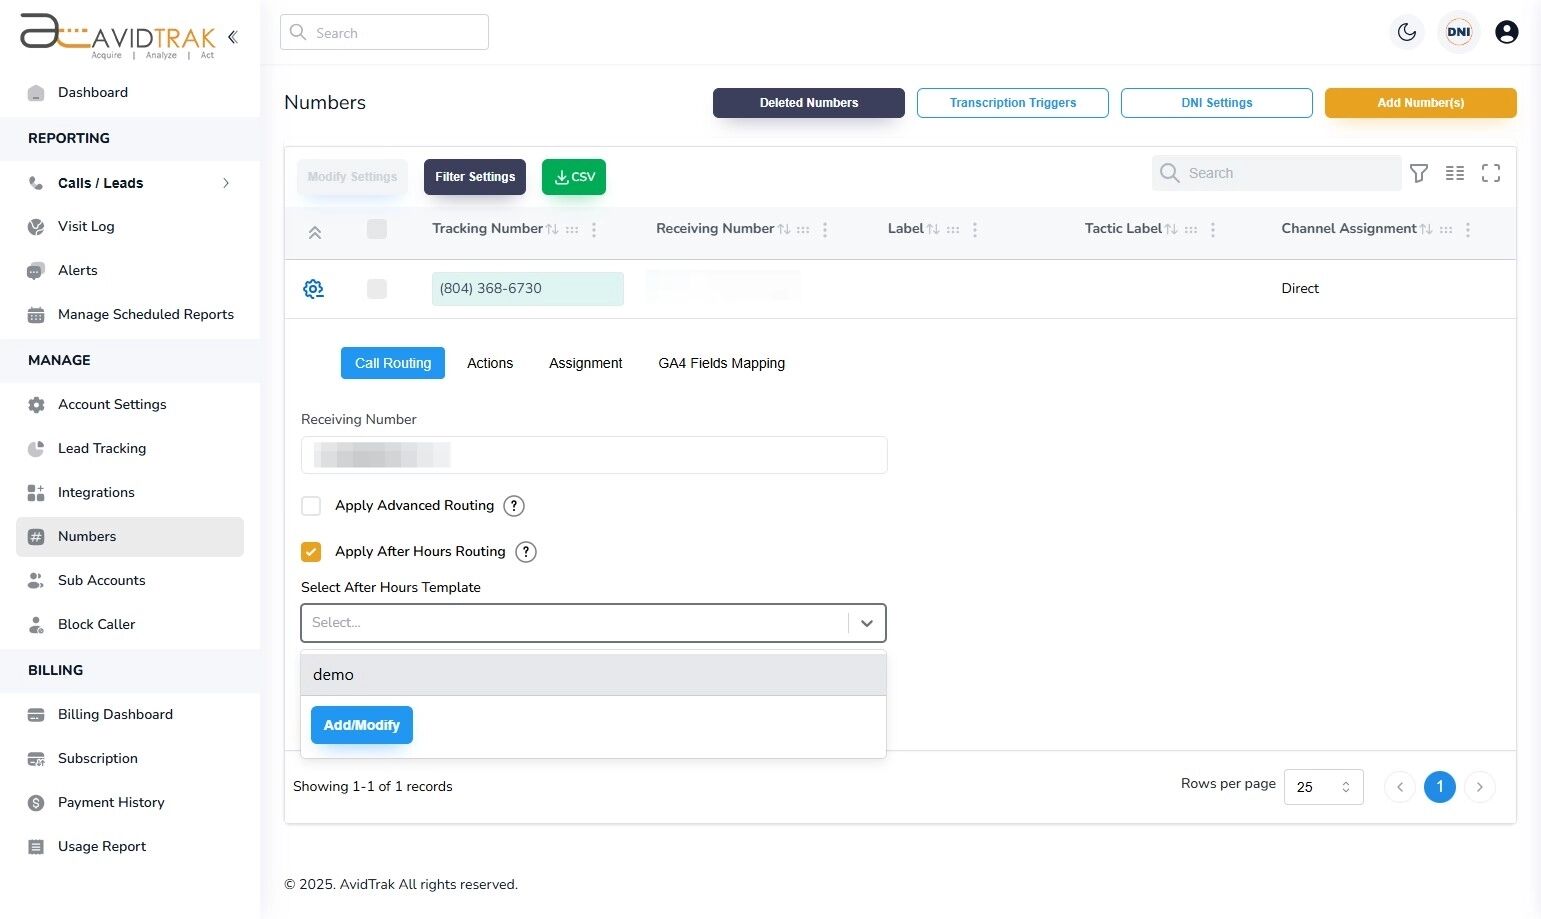Go to page 1 of results
Viewport: 1541px width, 919px height.
[1440, 787]
